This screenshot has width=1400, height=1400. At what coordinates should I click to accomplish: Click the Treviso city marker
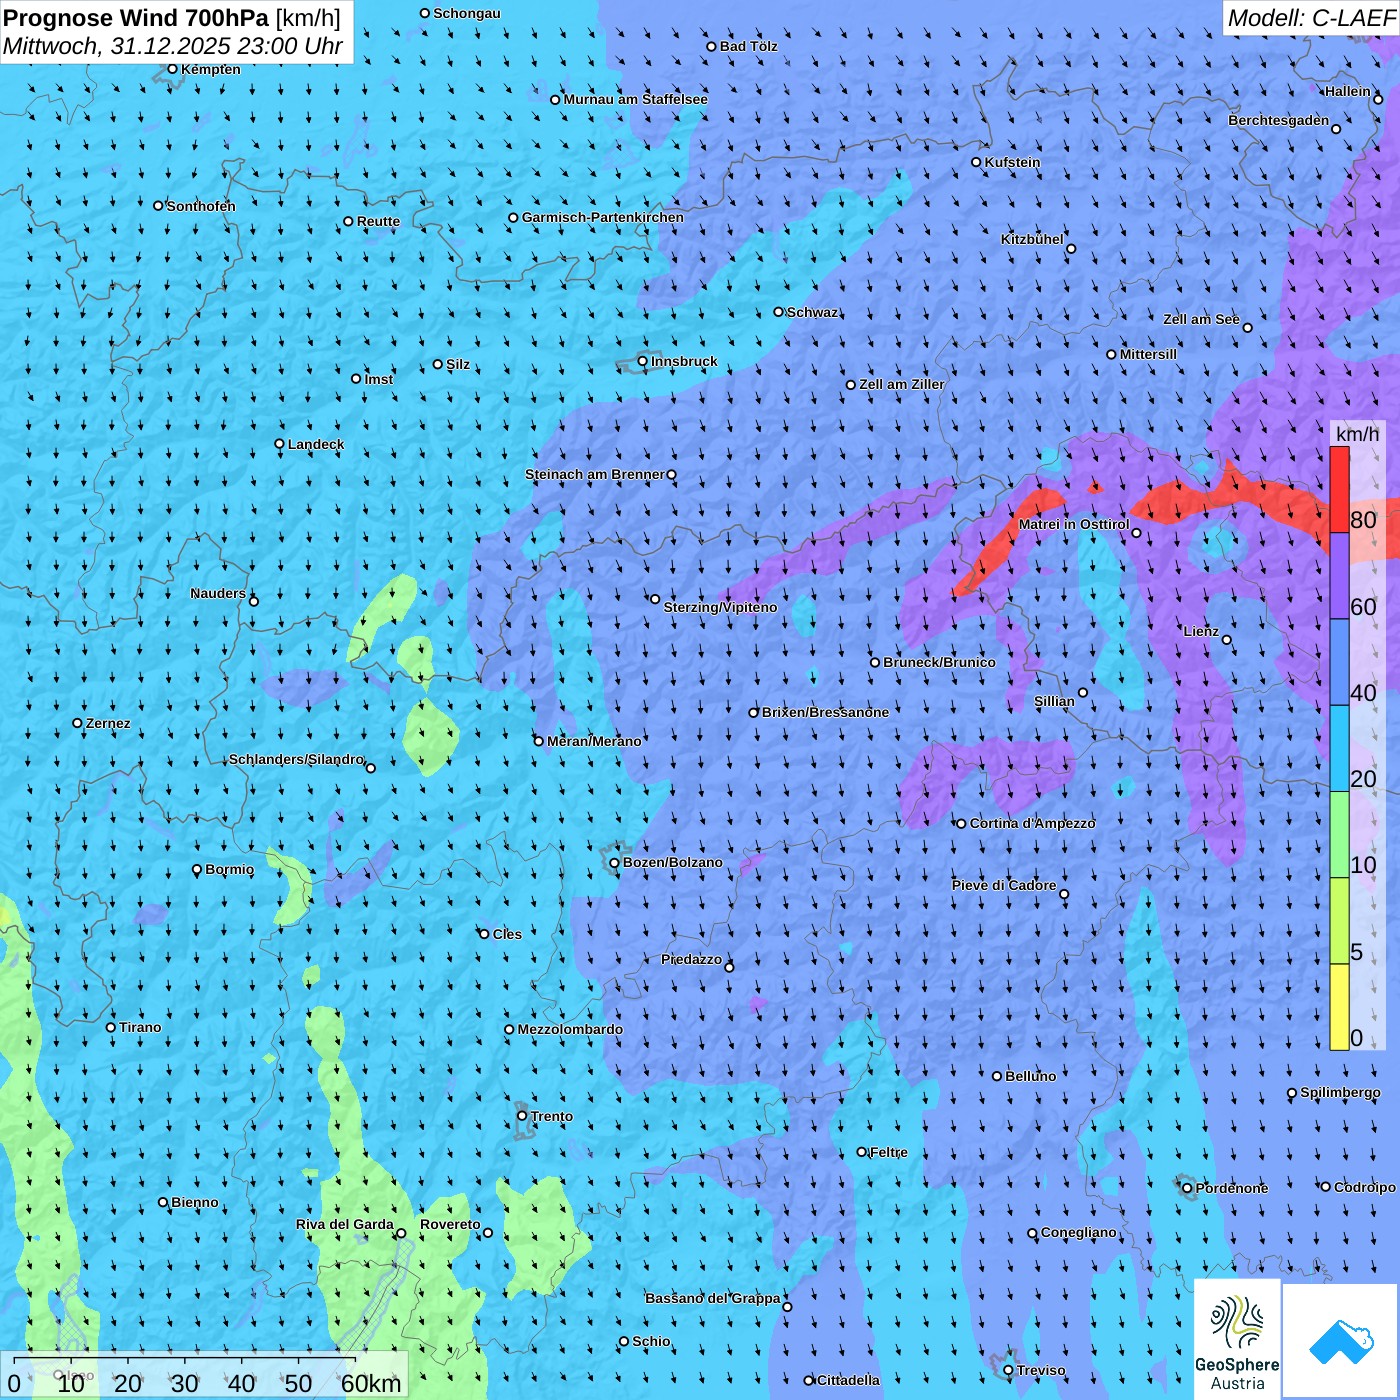tap(1008, 1370)
